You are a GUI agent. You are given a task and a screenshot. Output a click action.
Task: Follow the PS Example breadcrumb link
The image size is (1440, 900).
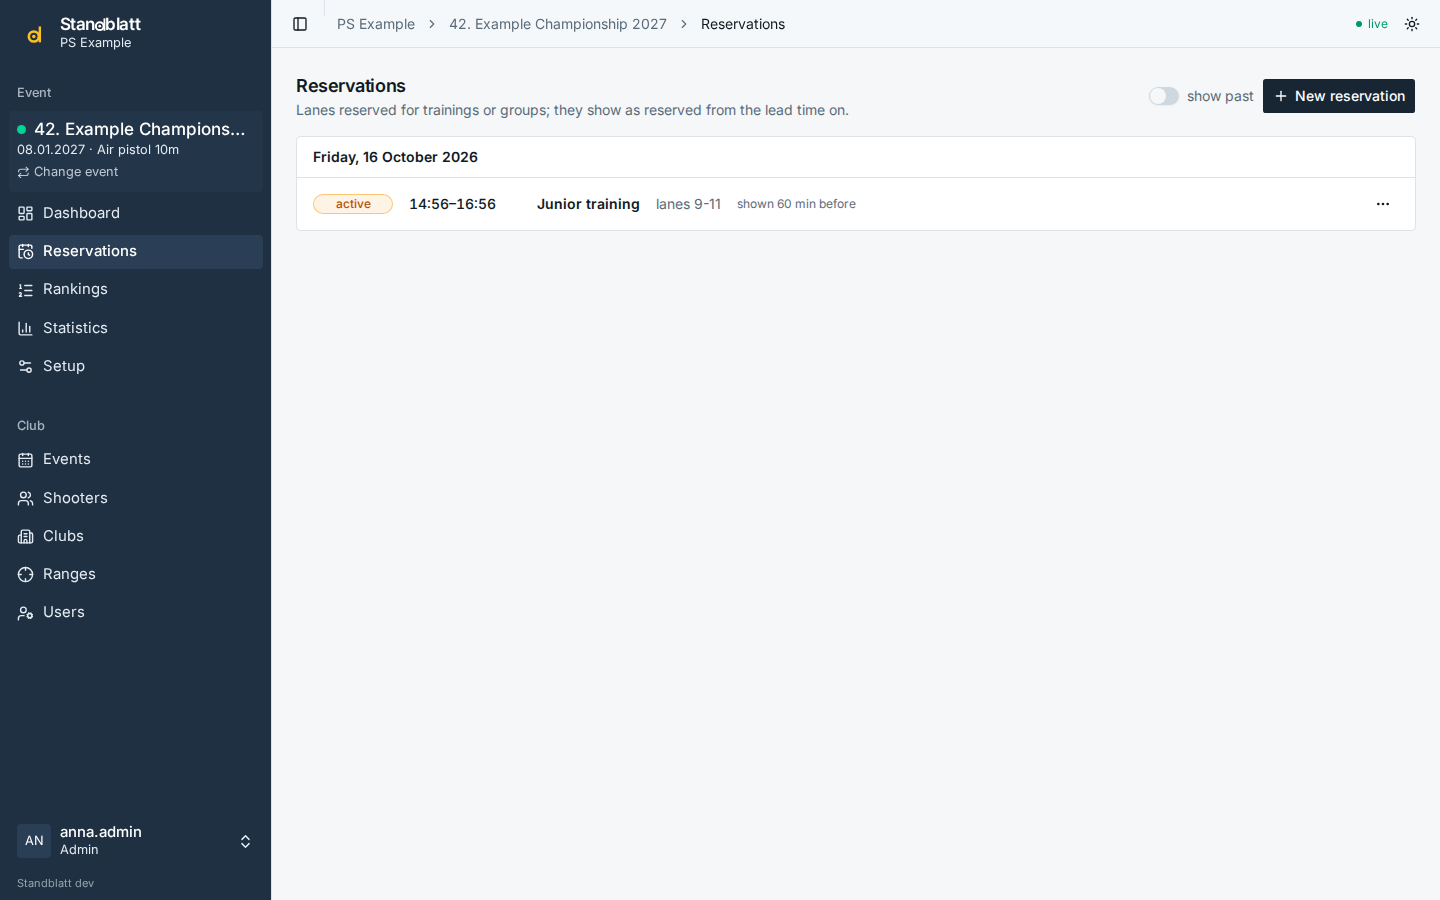coord(376,24)
